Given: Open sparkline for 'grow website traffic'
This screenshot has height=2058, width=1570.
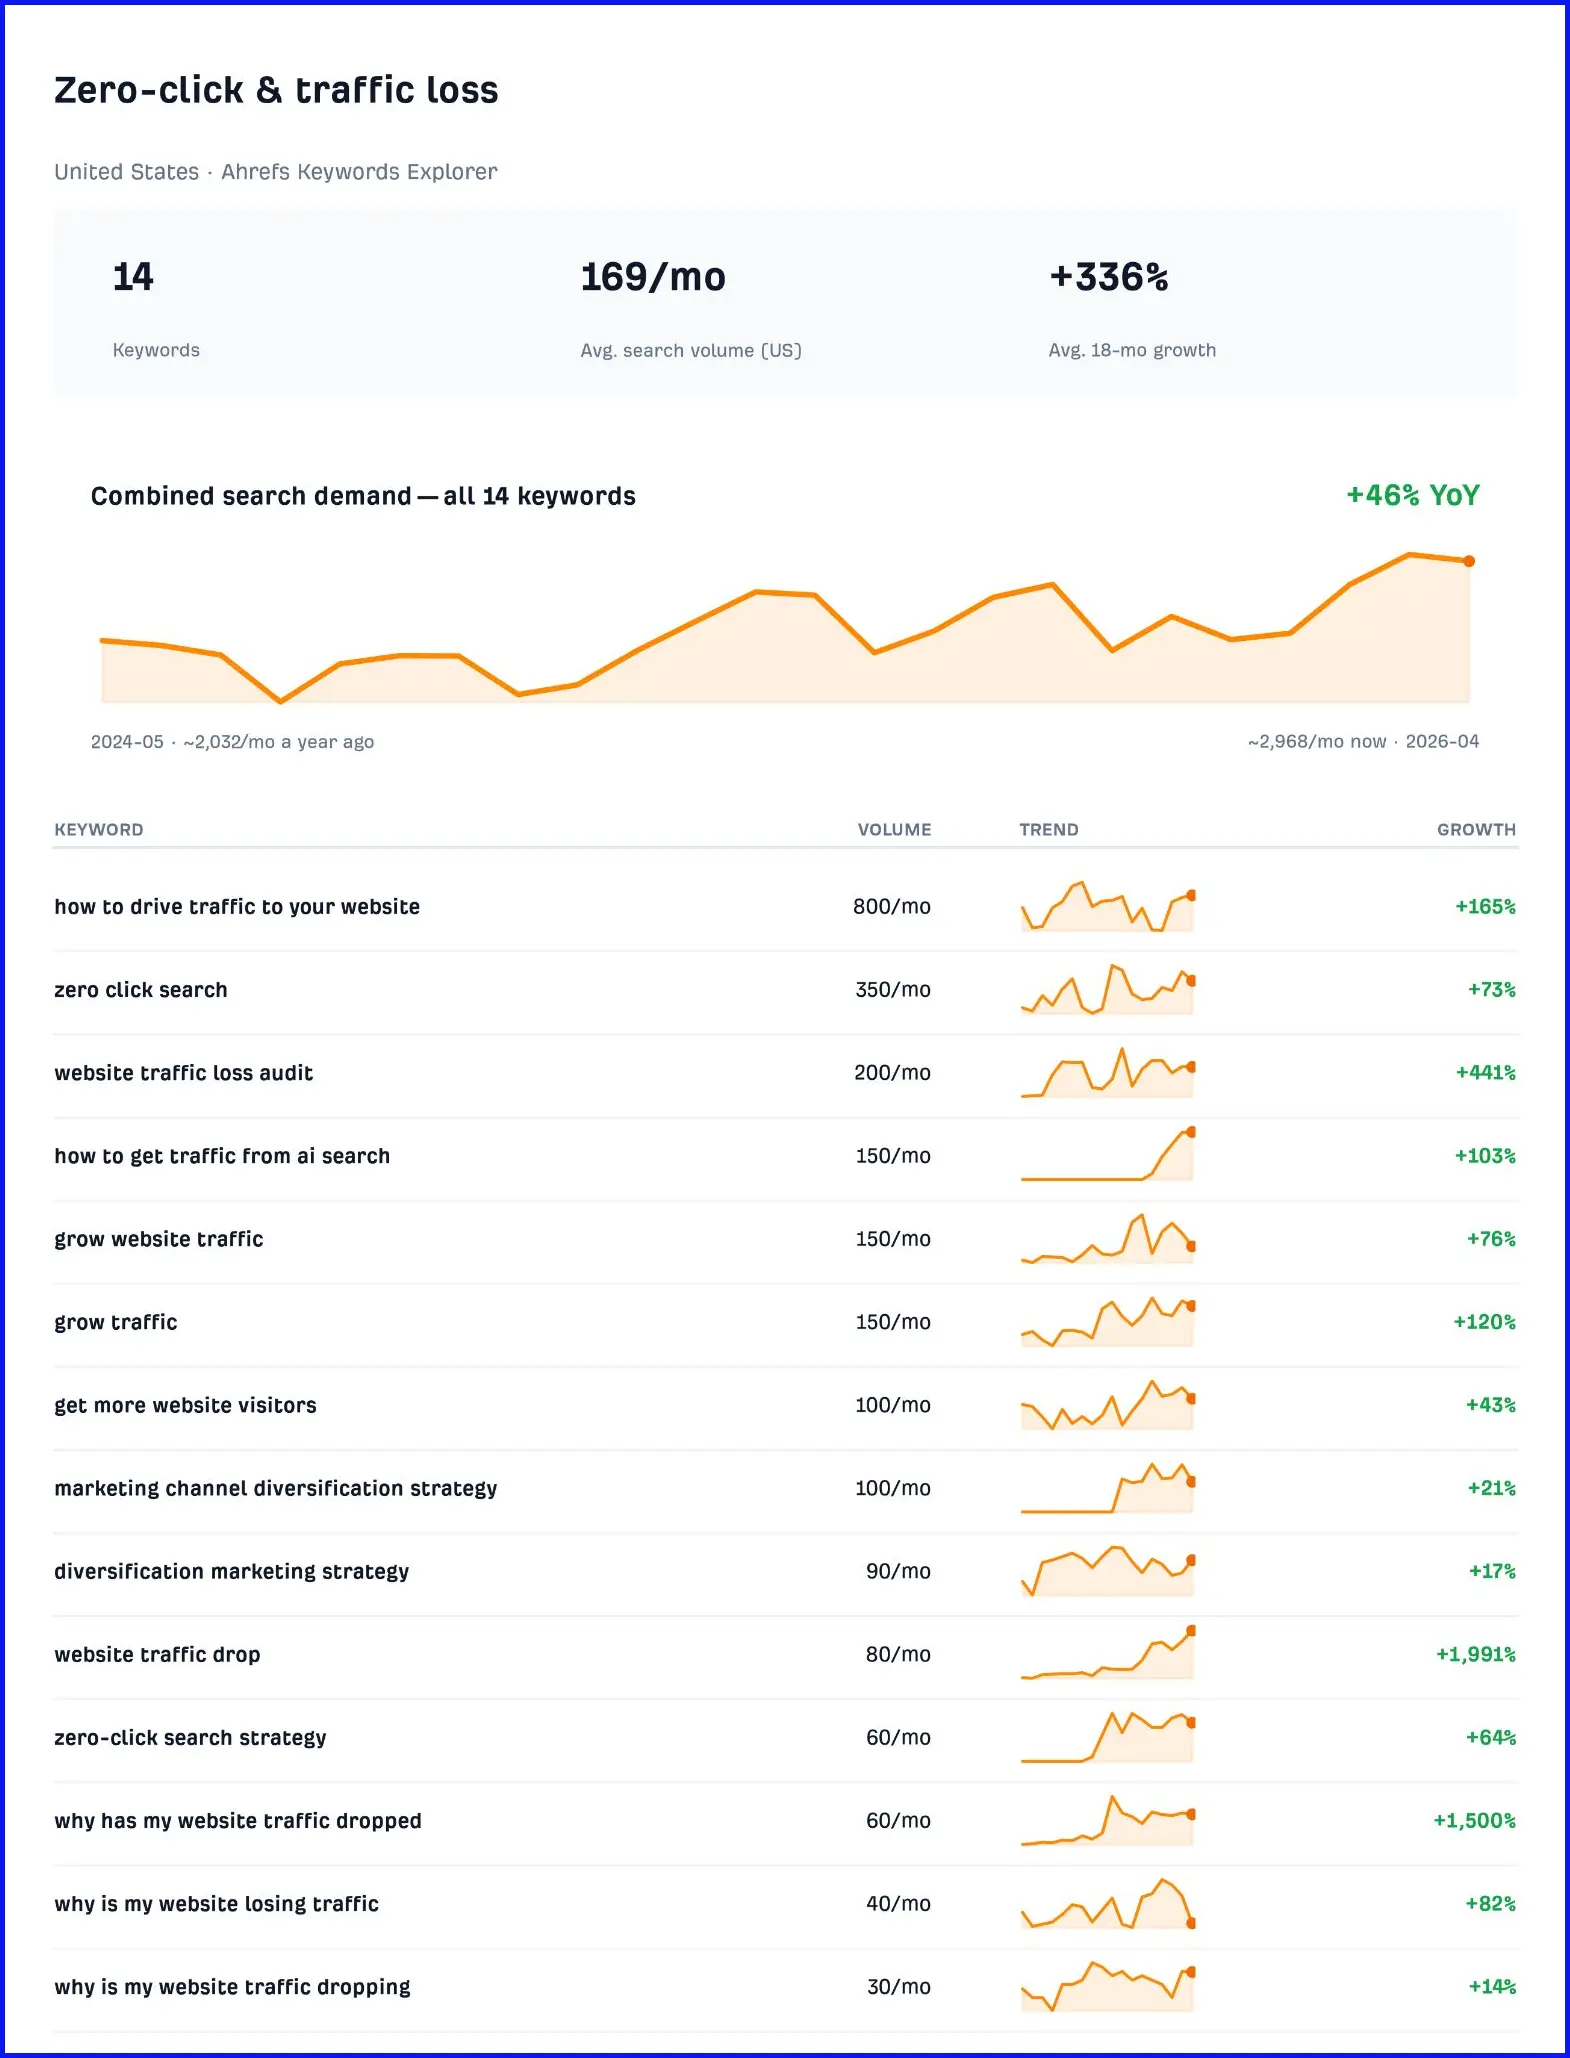Looking at the screenshot, I should pyautogui.click(x=1108, y=1238).
